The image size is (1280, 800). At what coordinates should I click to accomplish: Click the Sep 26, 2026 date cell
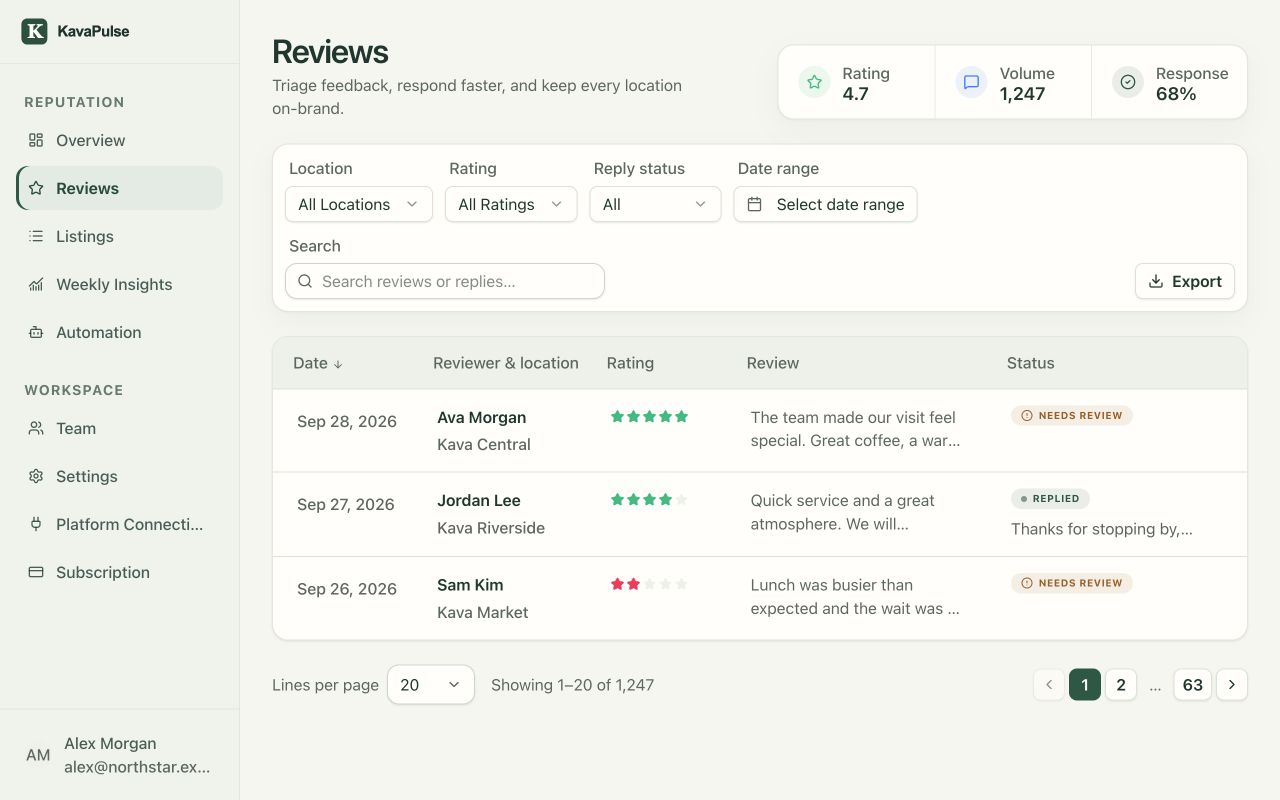coord(347,589)
